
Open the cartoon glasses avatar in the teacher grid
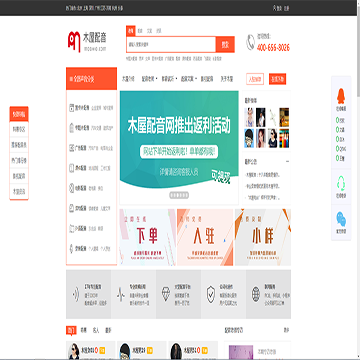[x=249, y=138]
